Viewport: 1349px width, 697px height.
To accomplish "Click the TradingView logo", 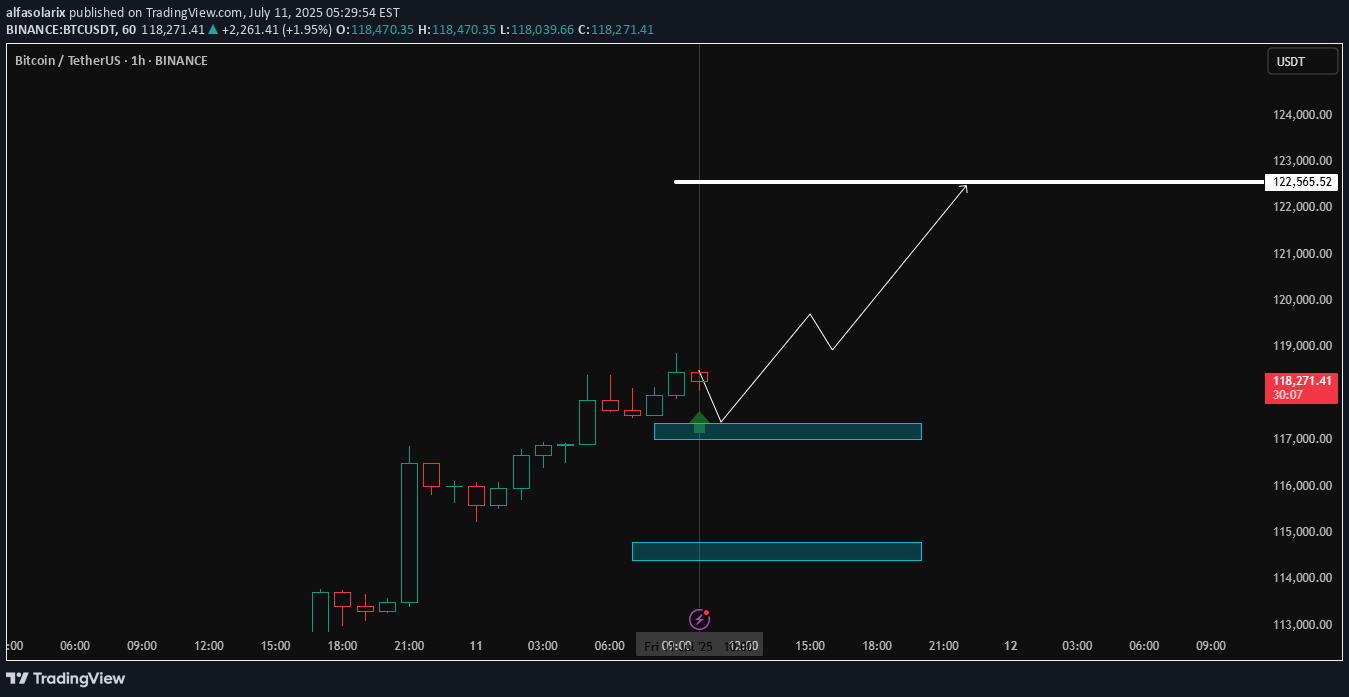I will click(65, 678).
